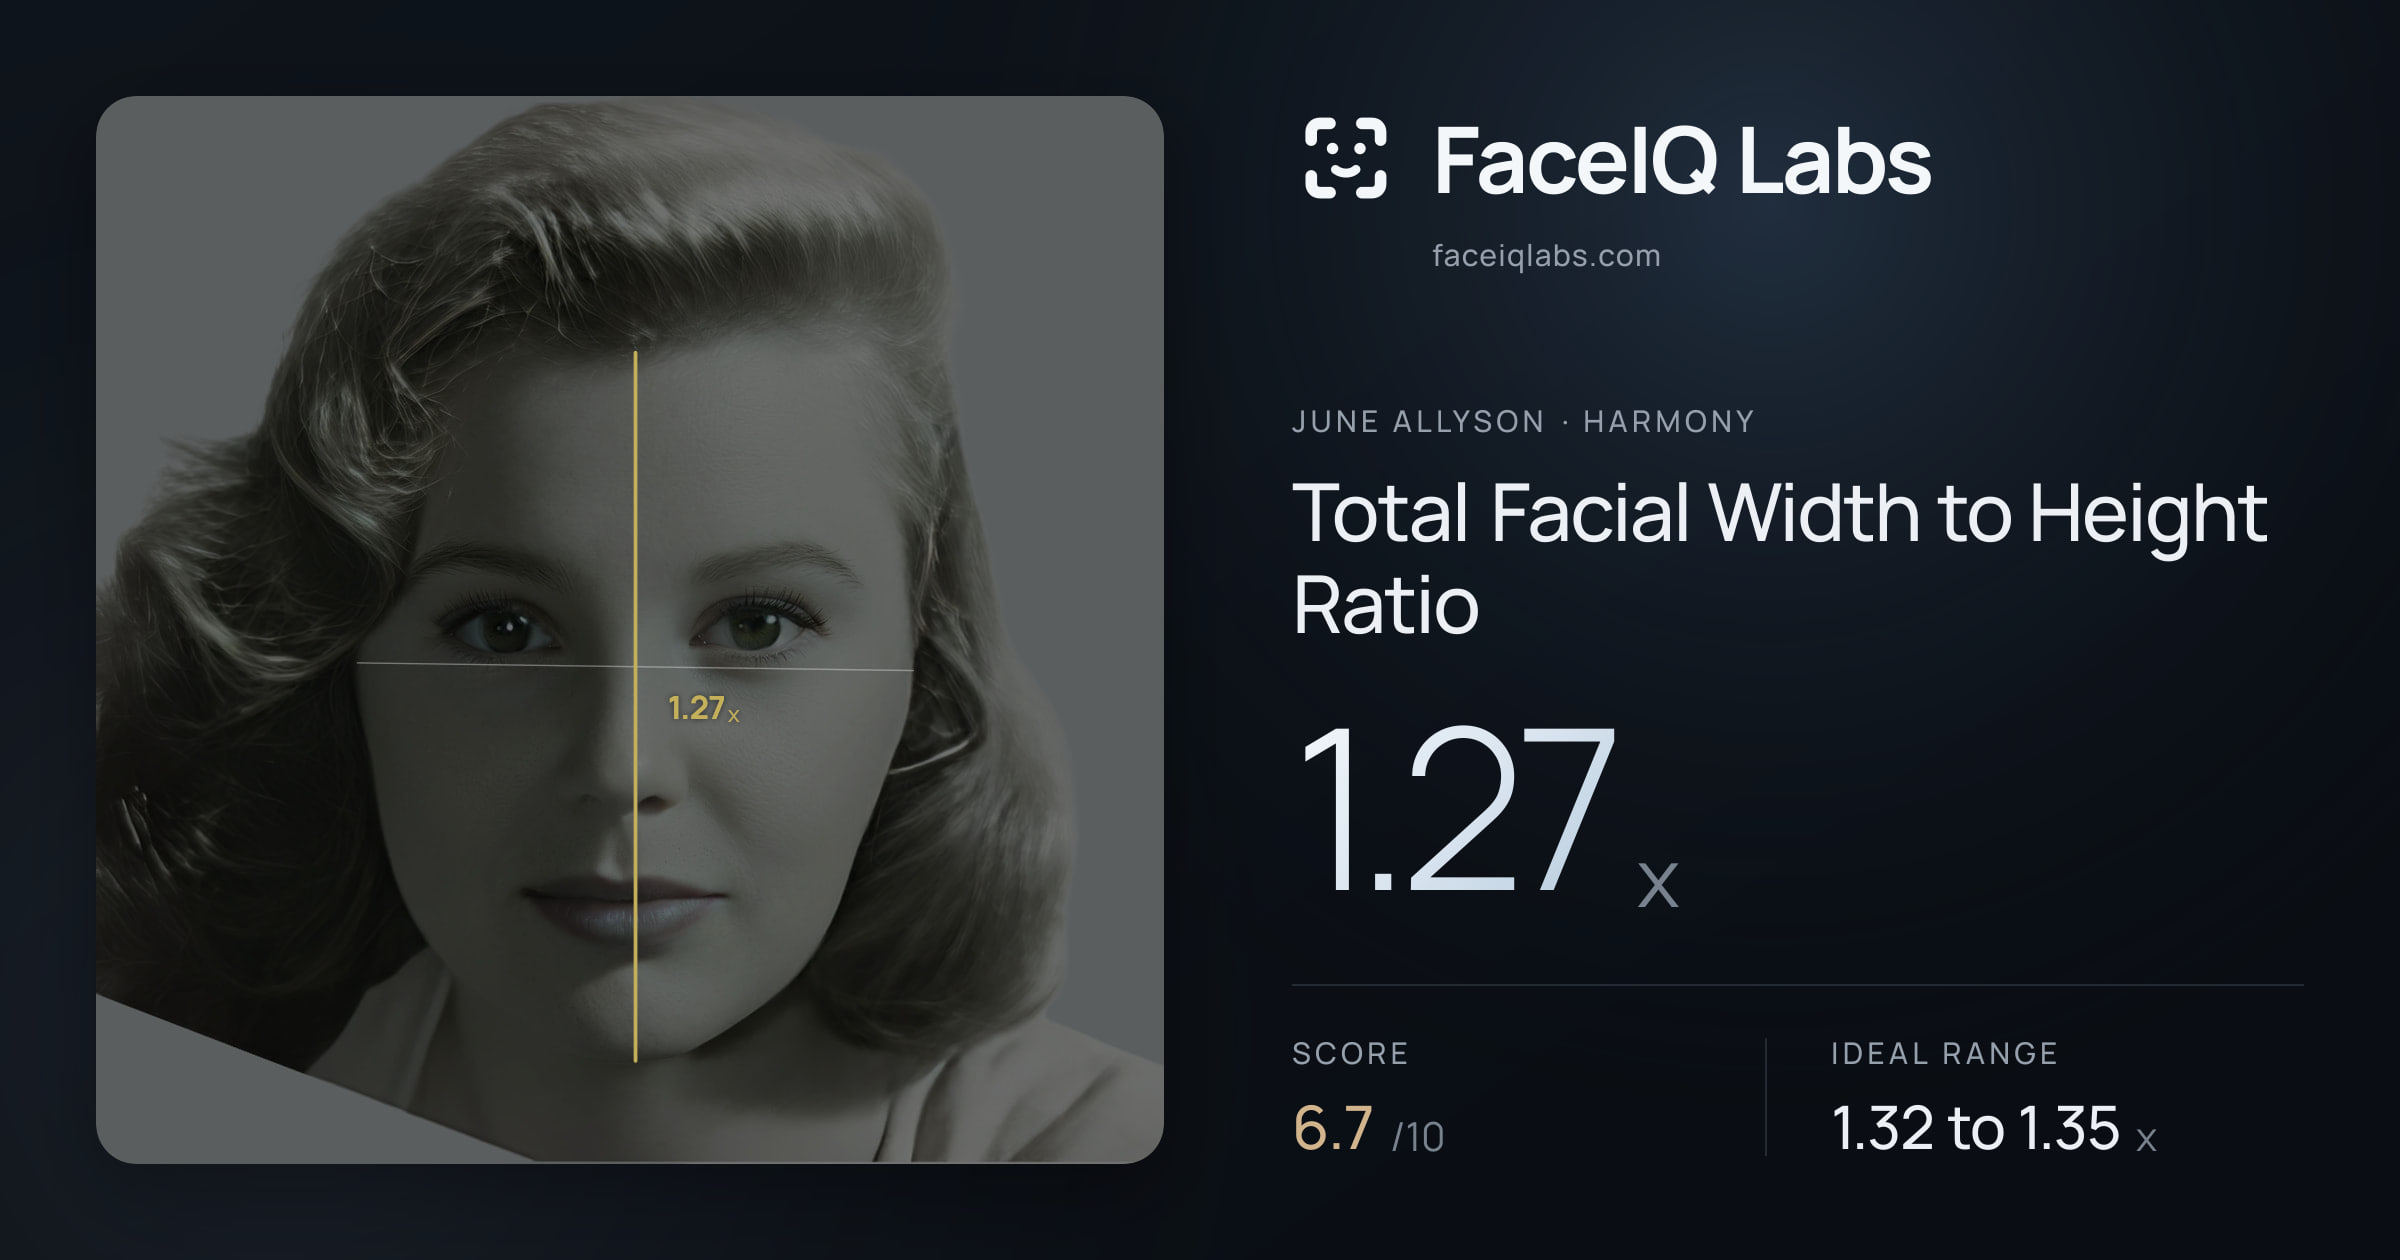This screenshot has height=1260, width=2400.
Task: Open the faceiqlabs.com link
Action: coord(1546,256)
